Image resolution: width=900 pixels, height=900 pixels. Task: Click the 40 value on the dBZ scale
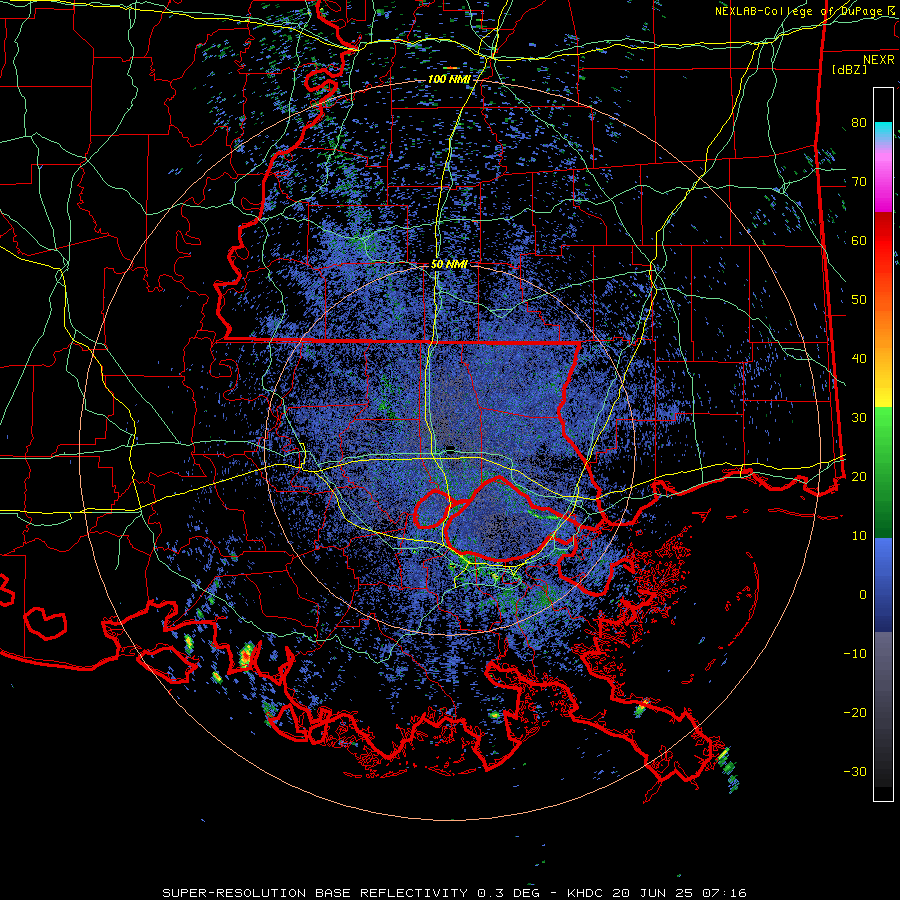pos(859,359)
